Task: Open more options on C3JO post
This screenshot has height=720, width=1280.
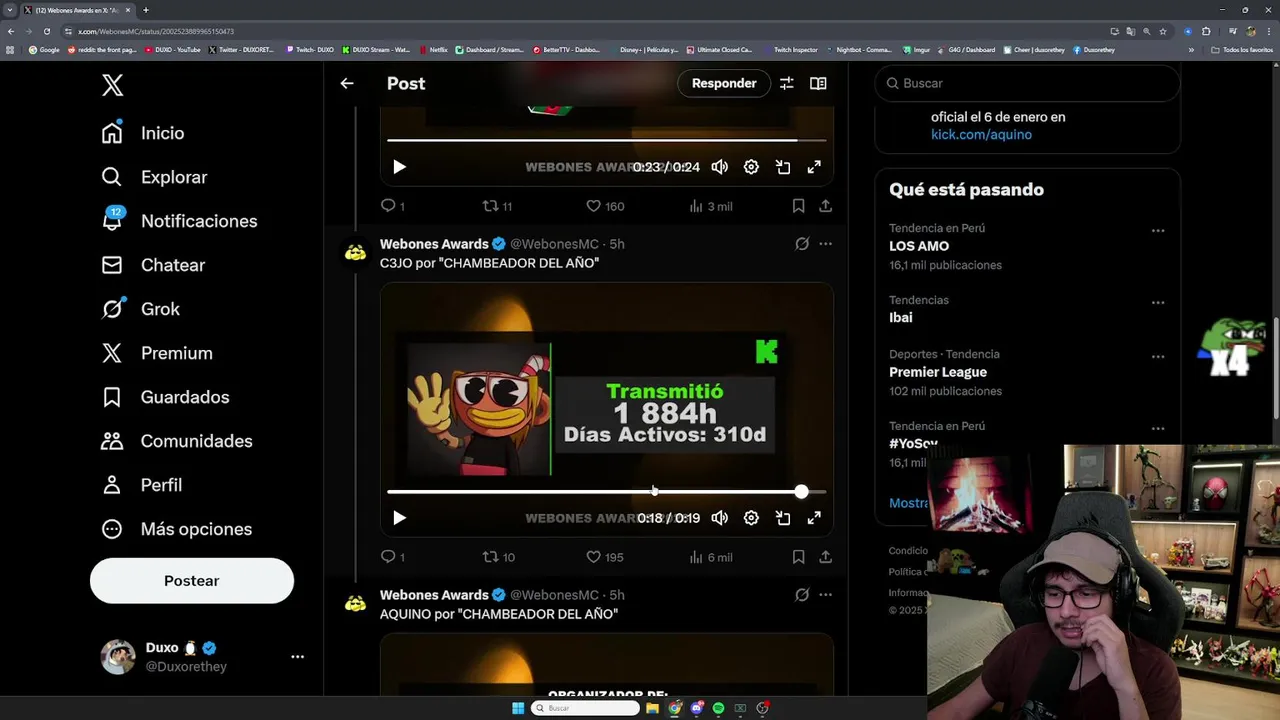Action: point(825,244)
